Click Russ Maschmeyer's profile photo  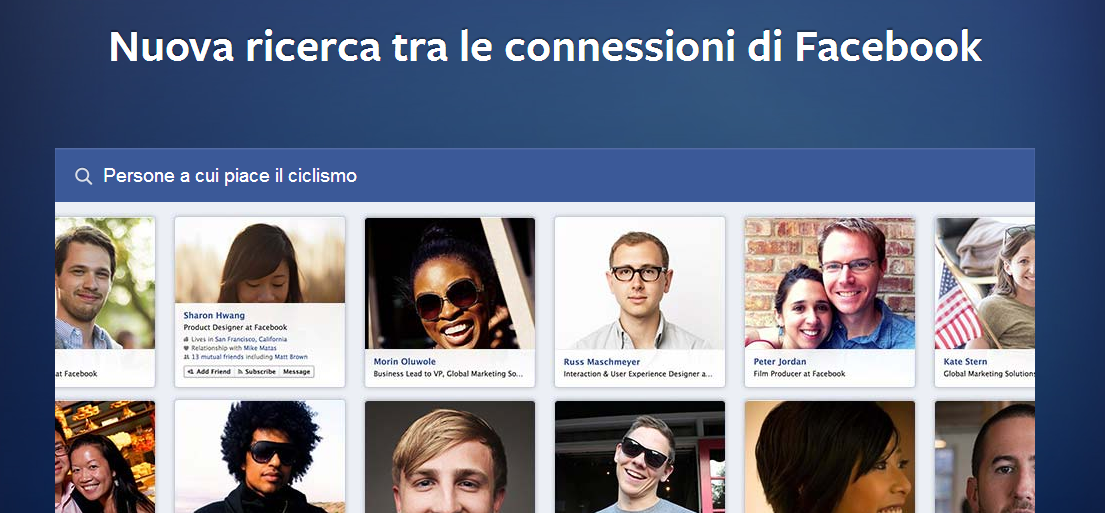(640, 283)
